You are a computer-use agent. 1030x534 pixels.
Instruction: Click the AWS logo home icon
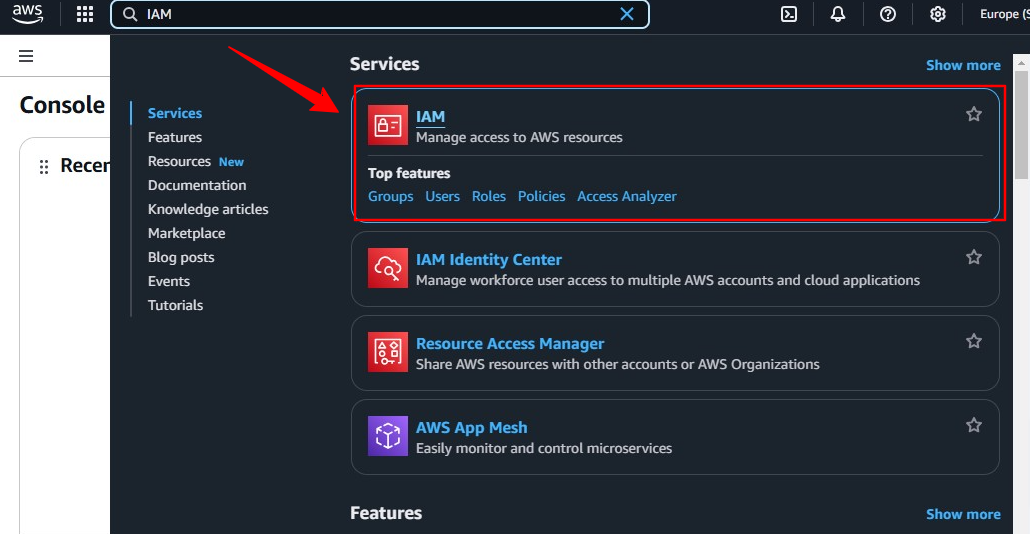(x=27, y=14)
